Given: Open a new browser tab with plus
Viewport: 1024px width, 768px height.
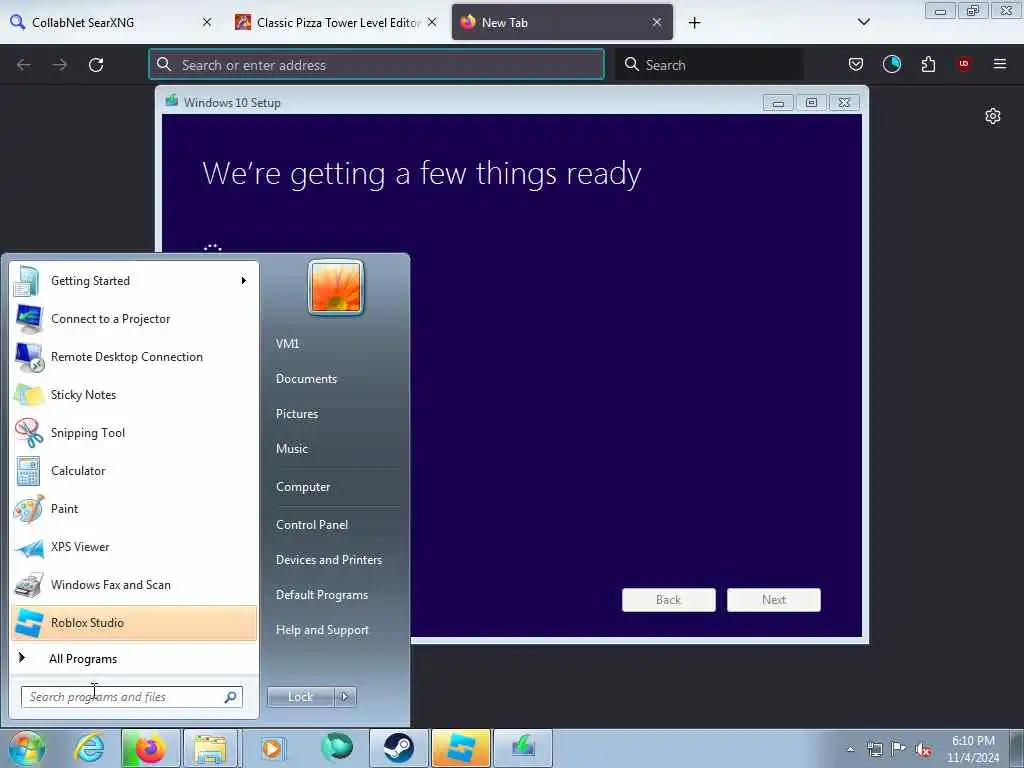Looking at the screenshot, I should click(x=694, y=23).
